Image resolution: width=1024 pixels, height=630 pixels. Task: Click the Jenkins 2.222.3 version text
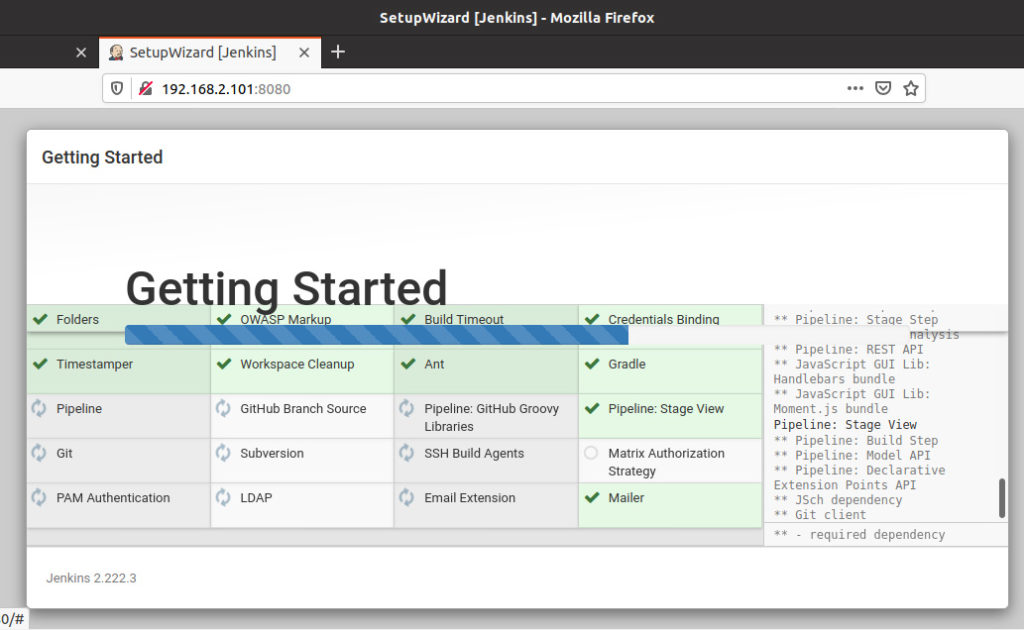[x=91, y=578]
